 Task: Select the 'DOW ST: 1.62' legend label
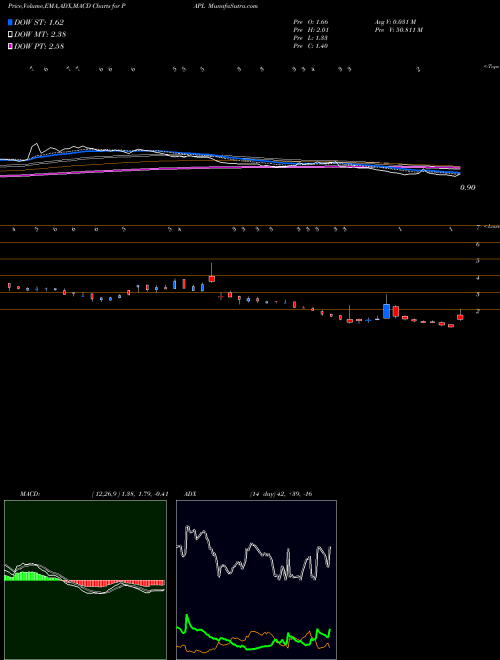[x=39, y=22]
